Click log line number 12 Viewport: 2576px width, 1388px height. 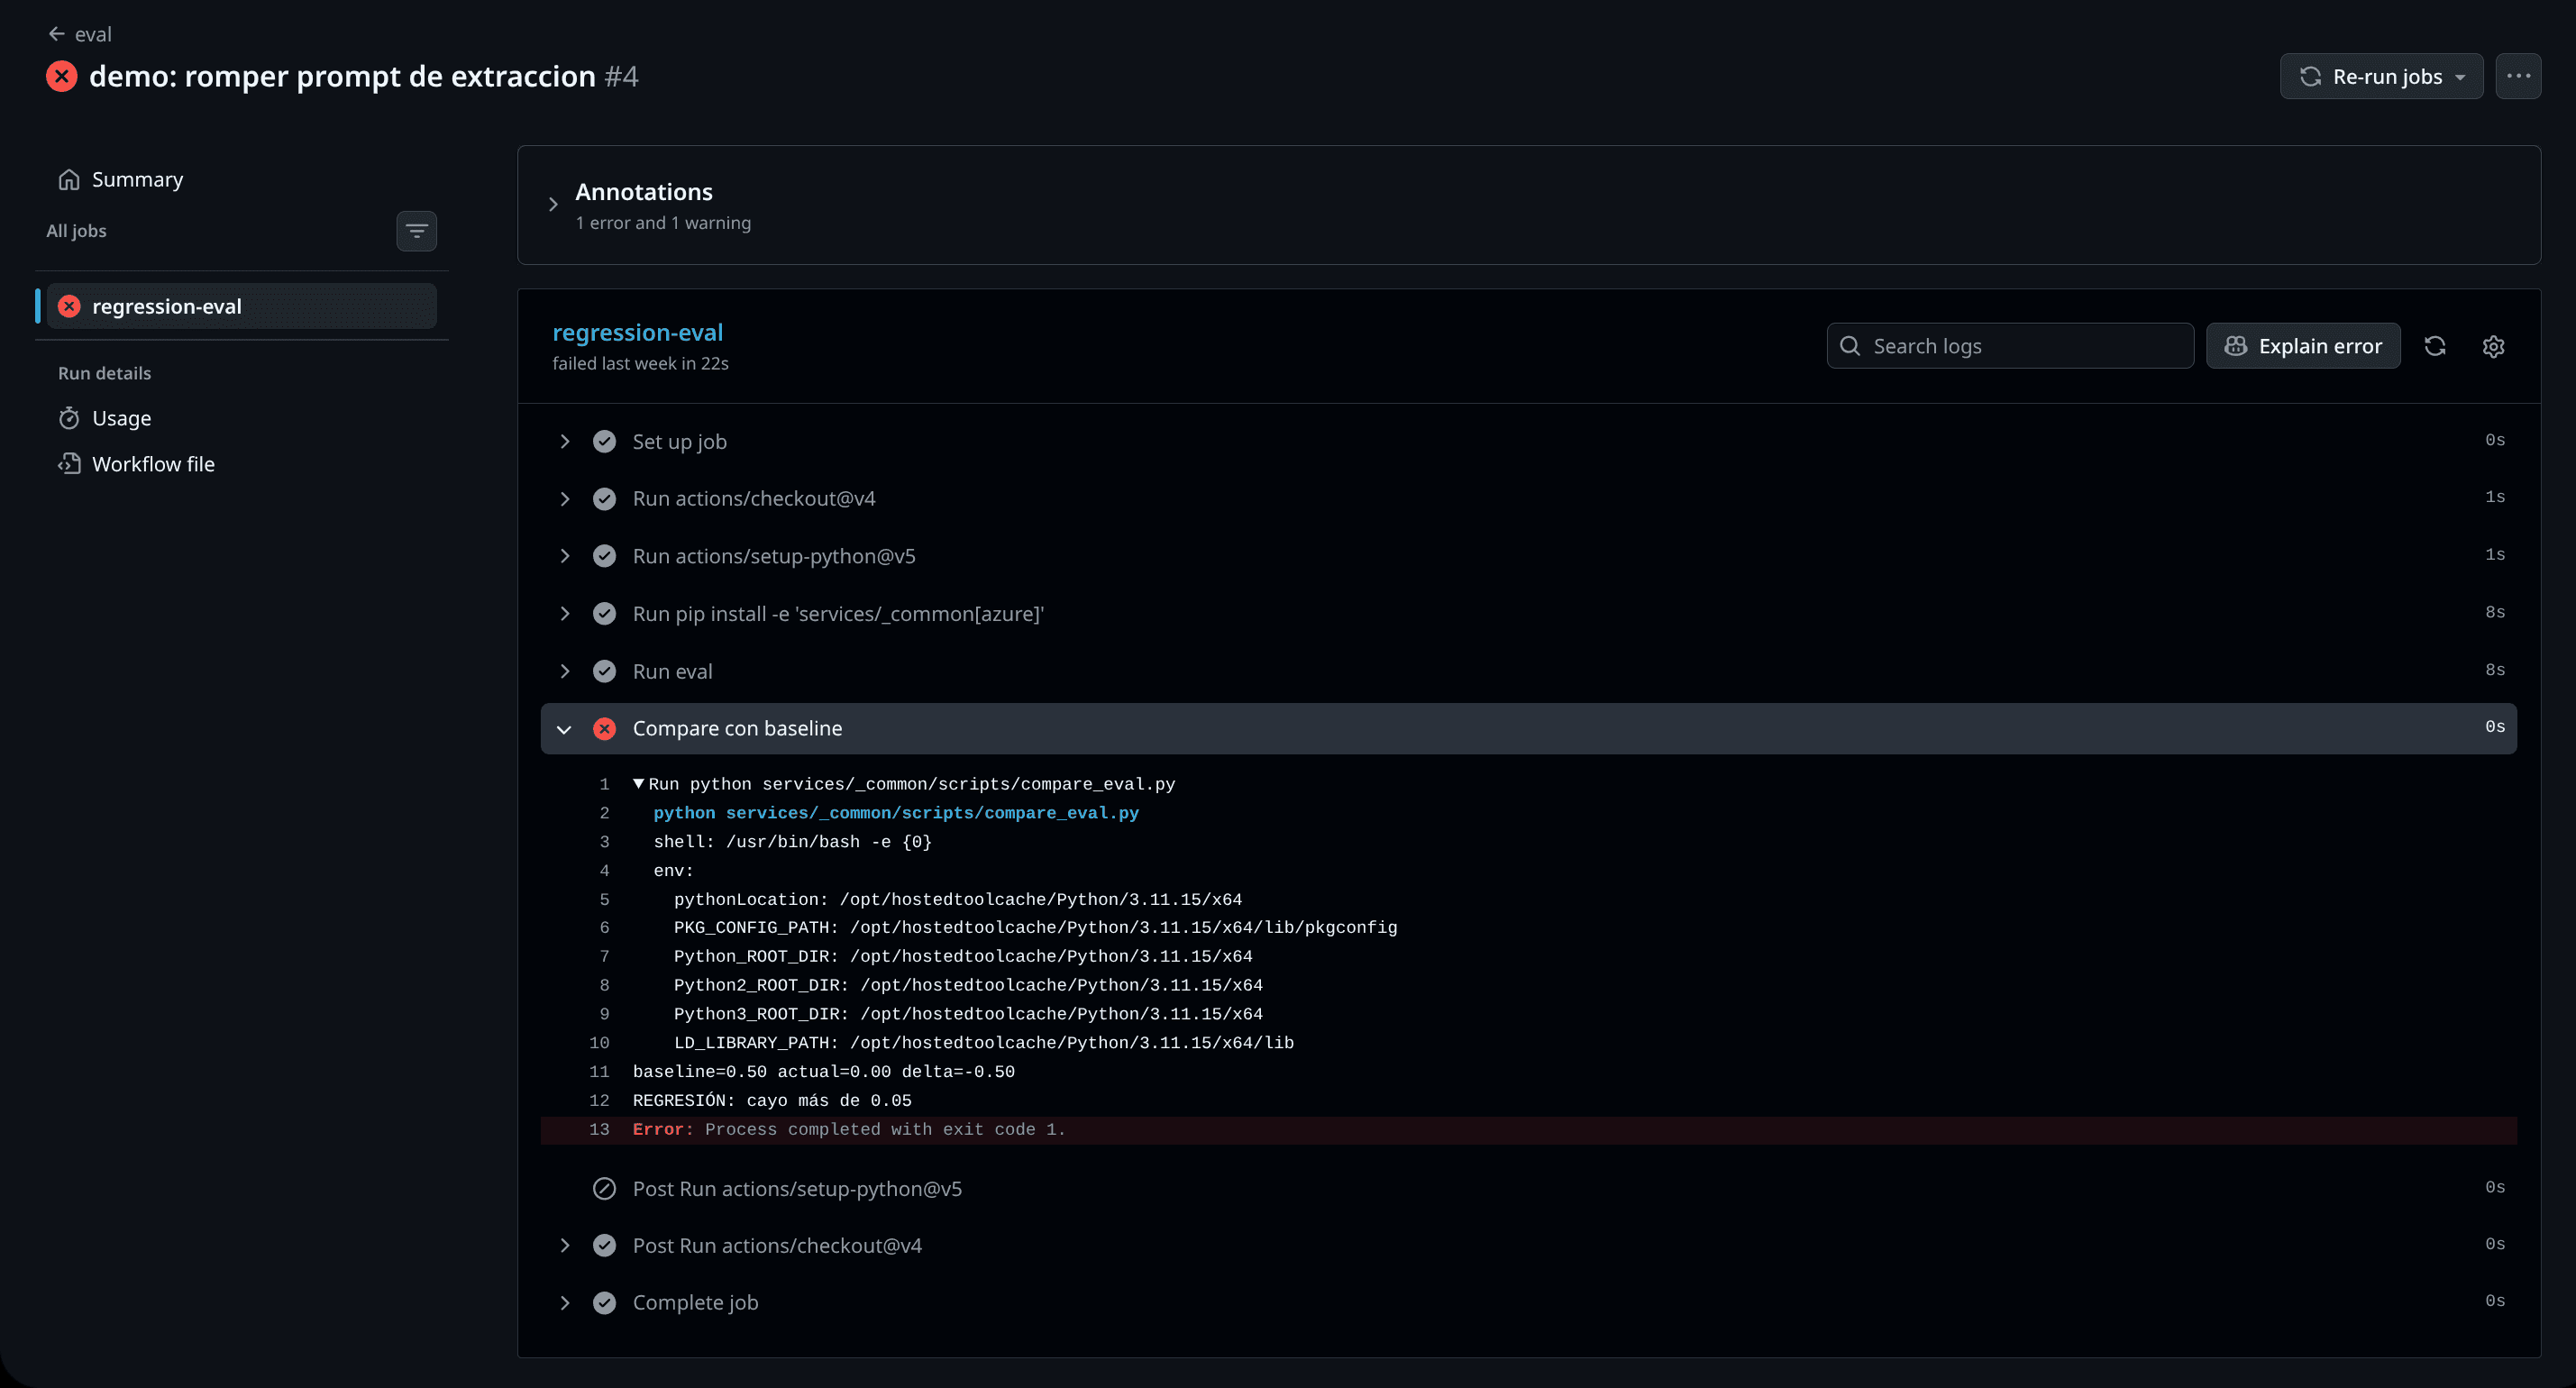coord(599,1101)
